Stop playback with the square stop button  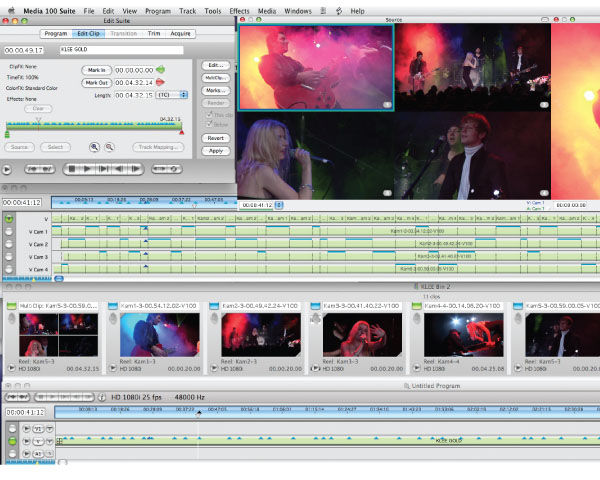72,169
